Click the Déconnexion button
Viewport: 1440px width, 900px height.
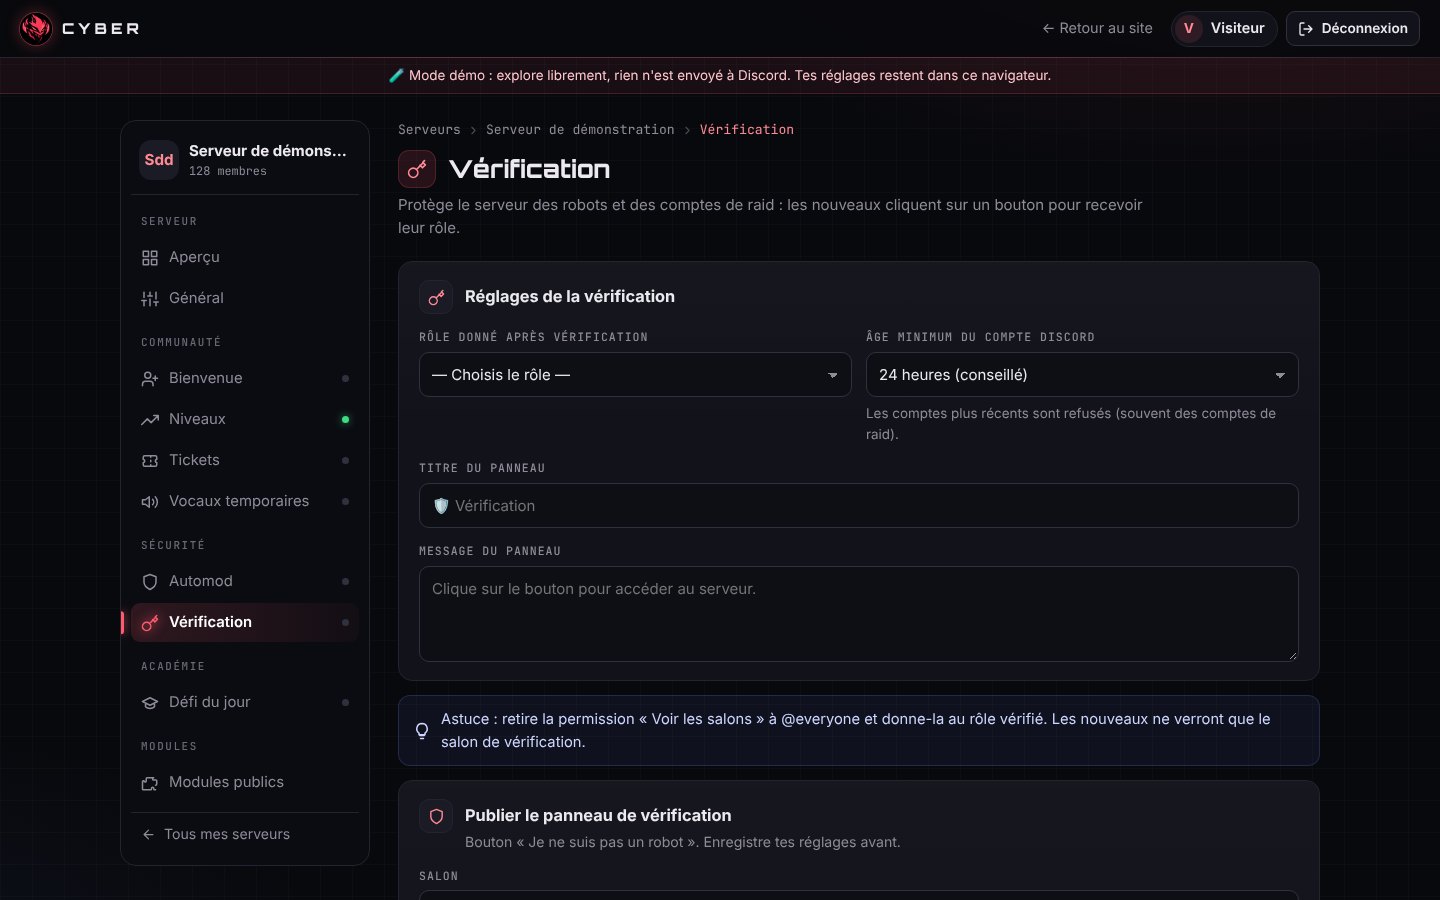point(1353,29)
